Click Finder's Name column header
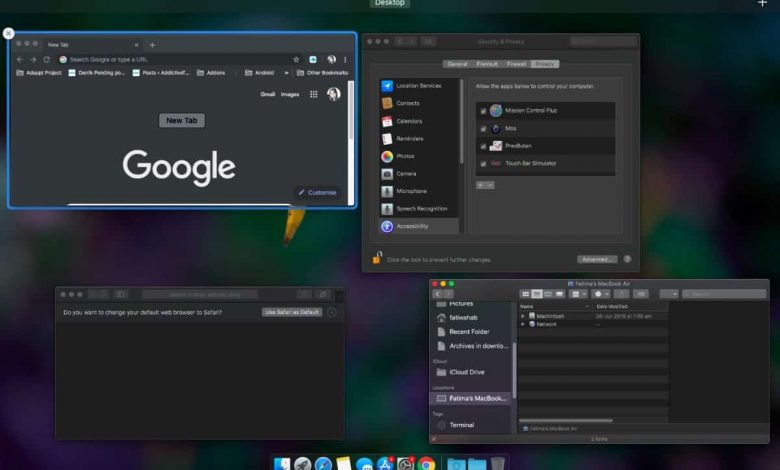780x470 pixels. (x=555, y=307)
